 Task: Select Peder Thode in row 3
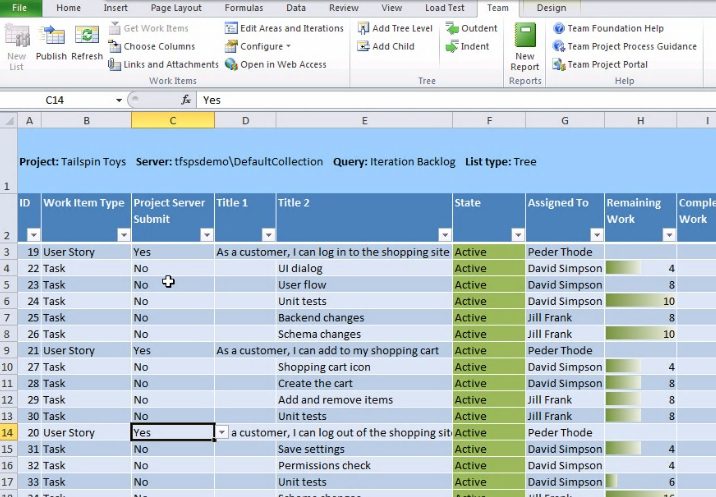pyautogui.click(x=565, y=252)
